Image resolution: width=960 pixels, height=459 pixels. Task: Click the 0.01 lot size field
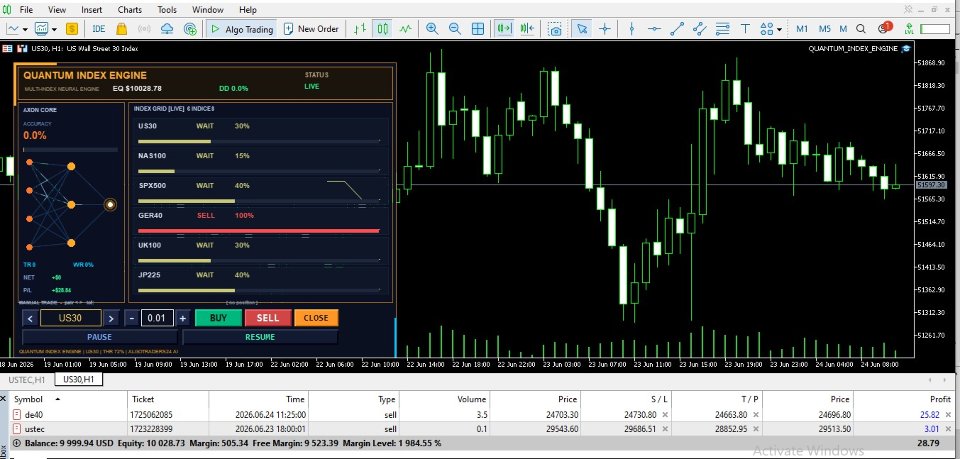pos(157,318)
